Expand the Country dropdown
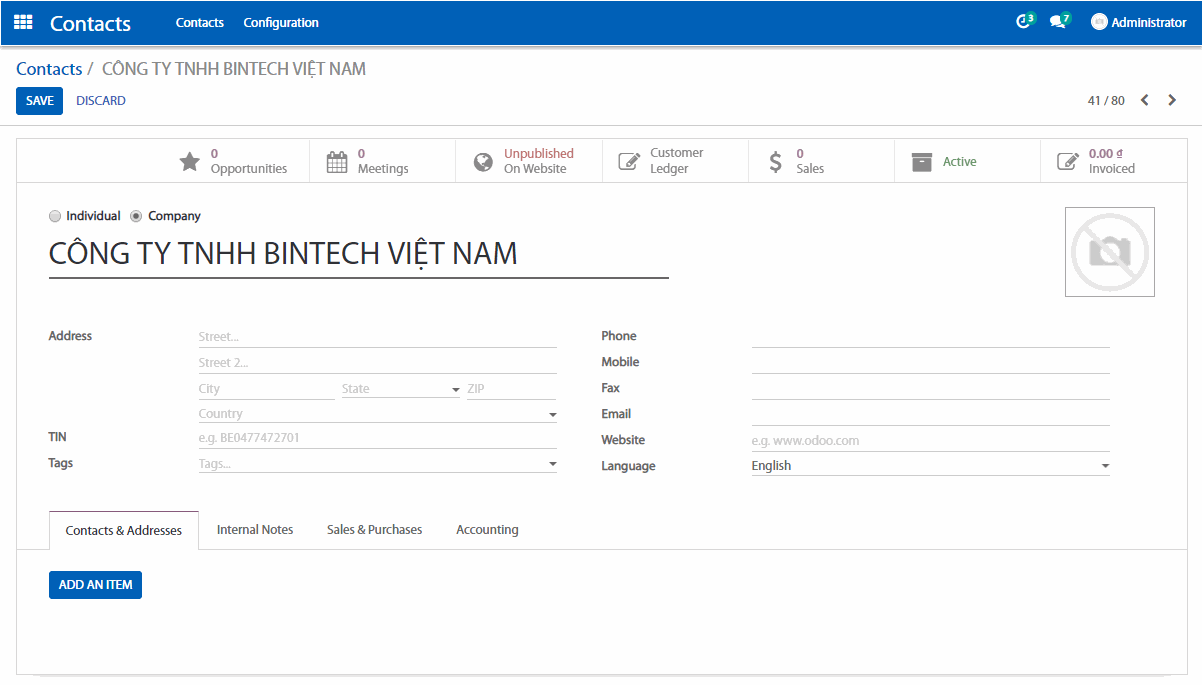This screenshot has height=685, width=1202. coord(552,414)
